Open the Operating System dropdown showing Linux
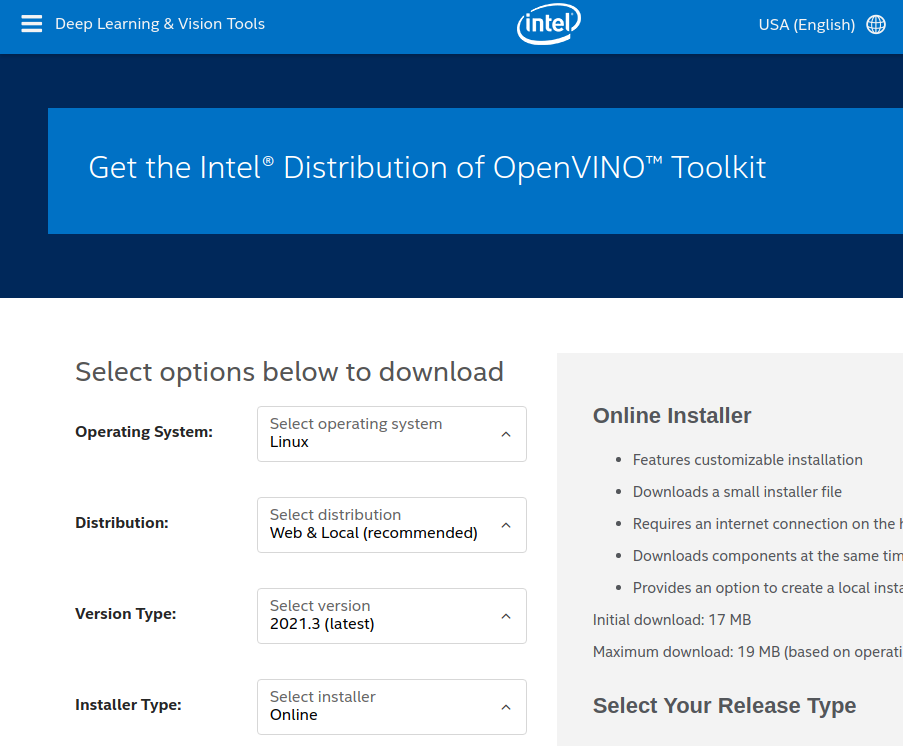The height and width of the screenshot is (746, 903). [392, 434]
